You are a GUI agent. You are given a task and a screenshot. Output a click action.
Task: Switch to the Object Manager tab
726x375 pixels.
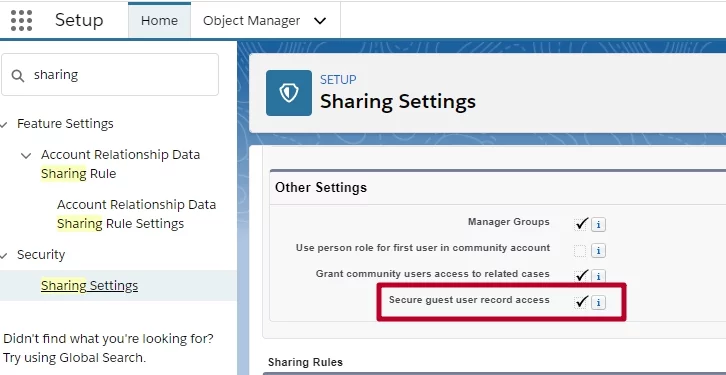[251, 21]
